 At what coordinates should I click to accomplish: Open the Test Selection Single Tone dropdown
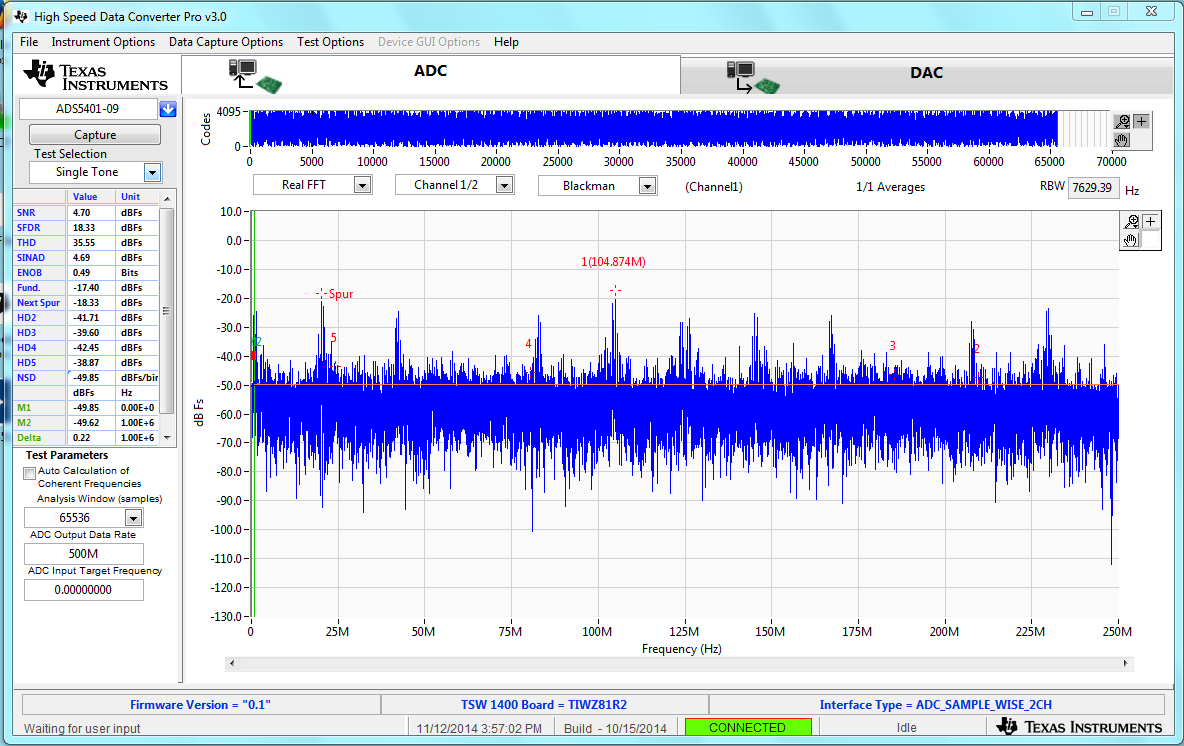click(152, 172)
